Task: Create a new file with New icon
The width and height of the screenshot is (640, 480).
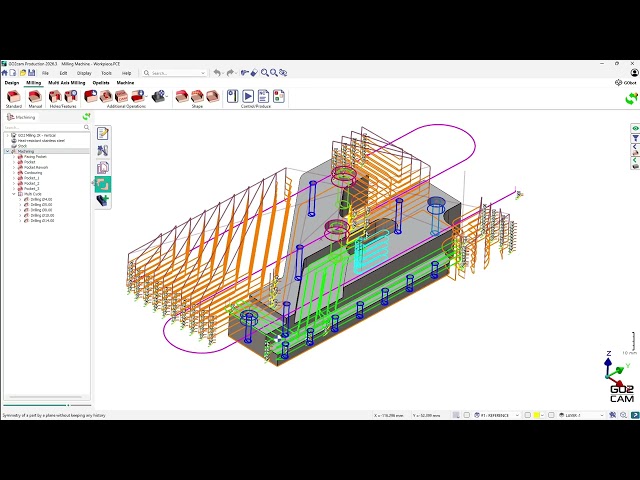Action: click(13, 73)
